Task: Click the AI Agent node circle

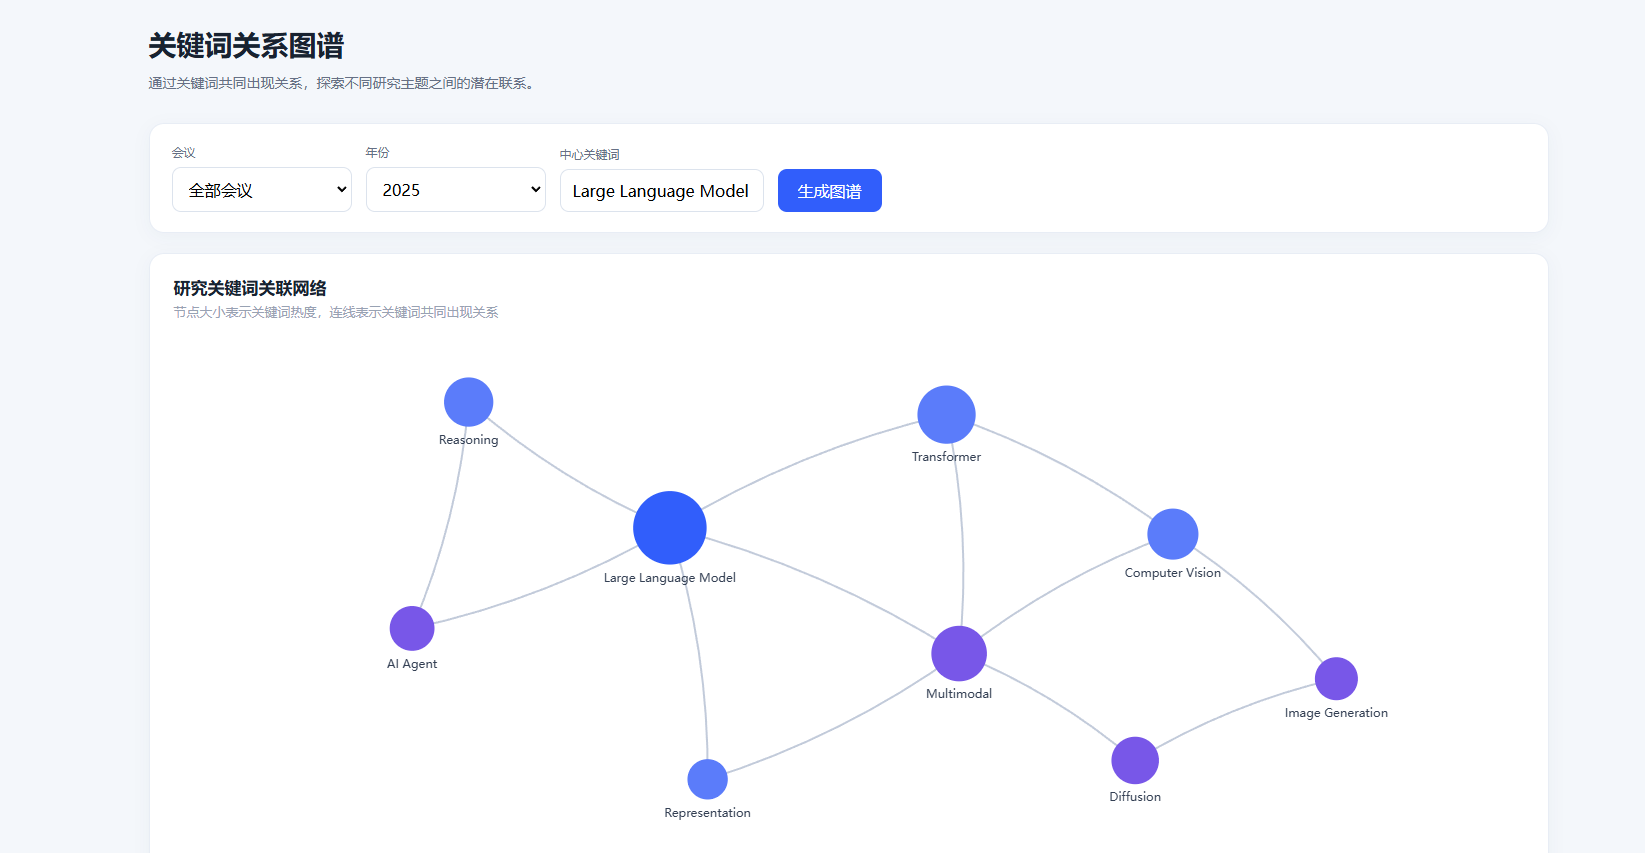Action: click(x=412, y=629)
